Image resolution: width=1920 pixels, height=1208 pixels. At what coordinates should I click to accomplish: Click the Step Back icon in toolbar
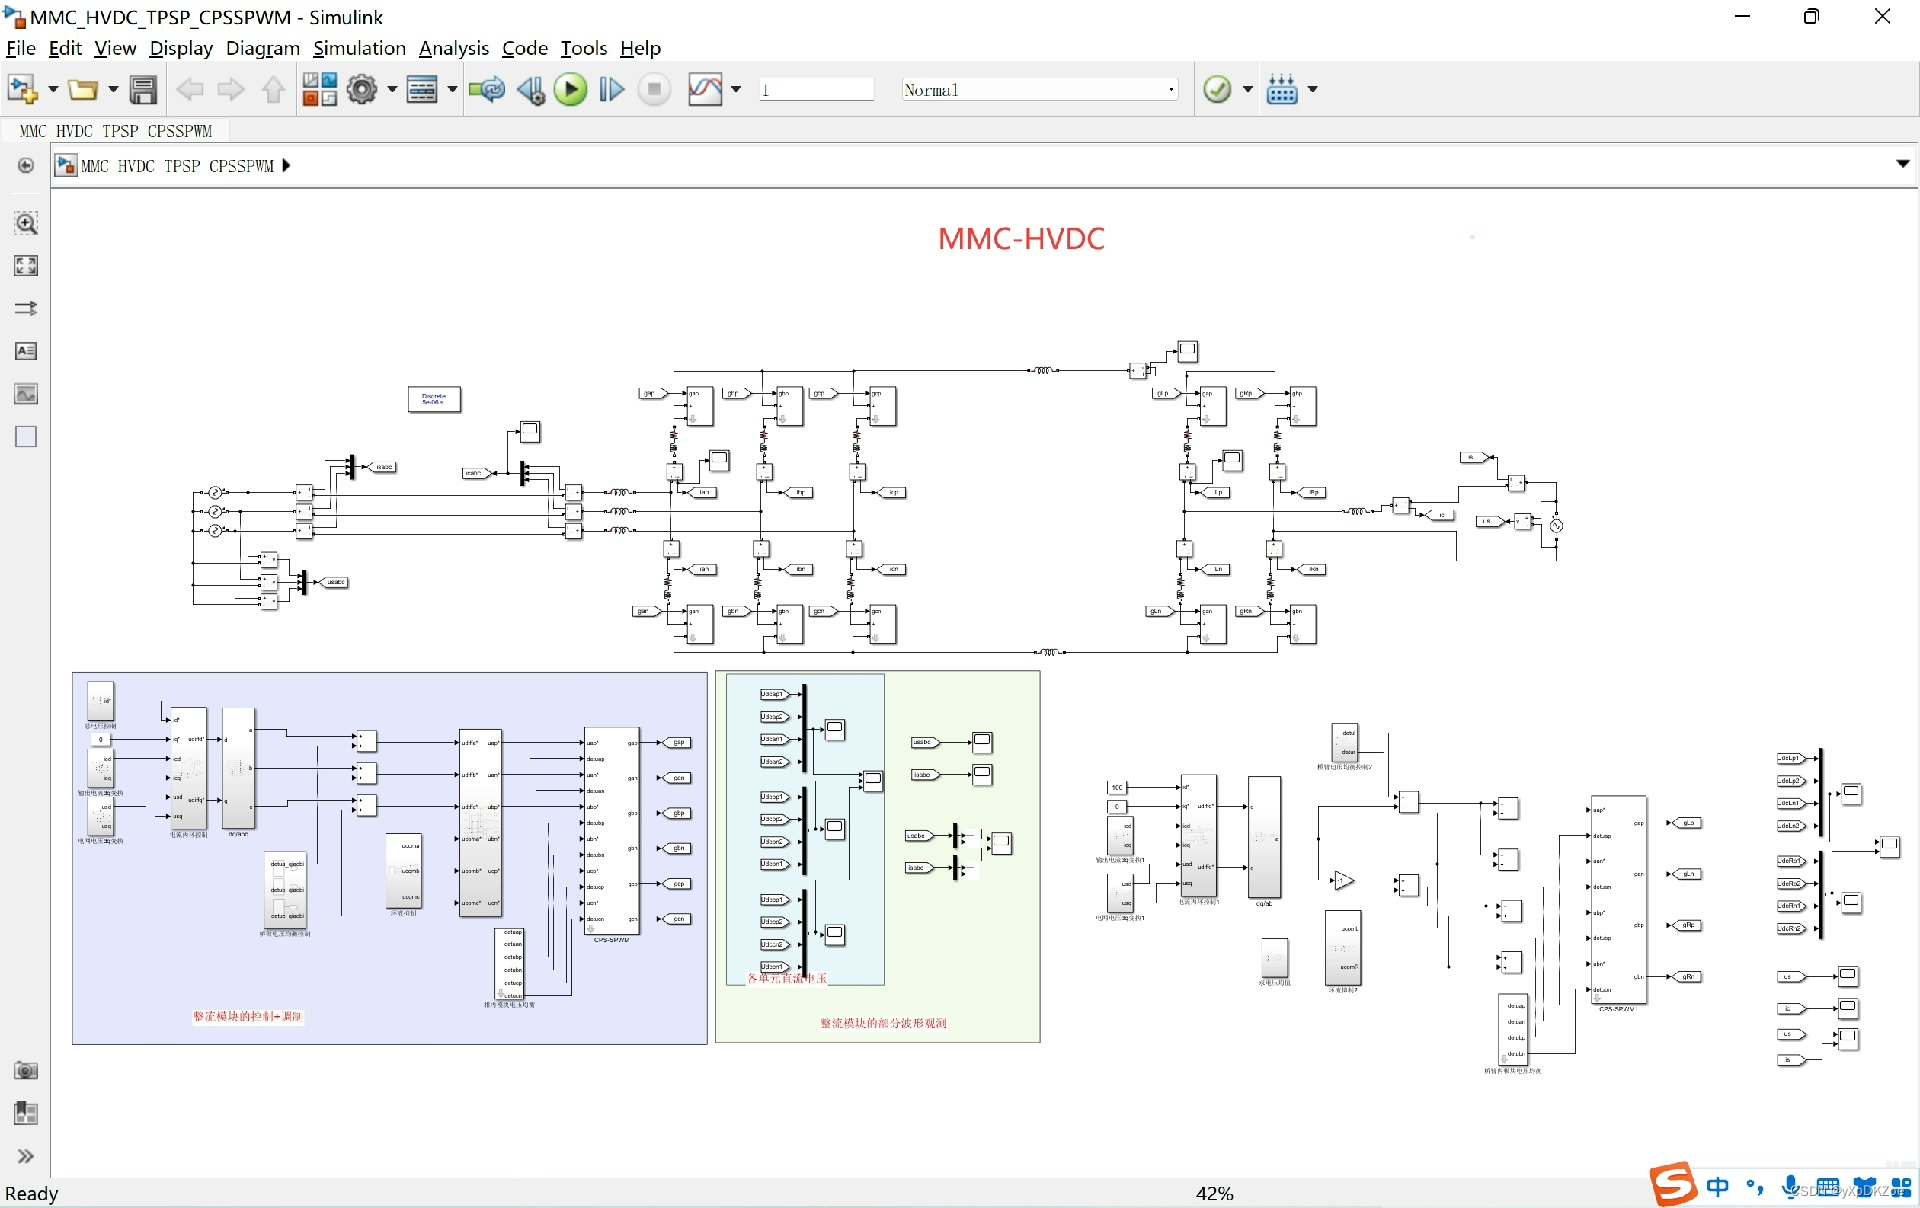(530, 90)
